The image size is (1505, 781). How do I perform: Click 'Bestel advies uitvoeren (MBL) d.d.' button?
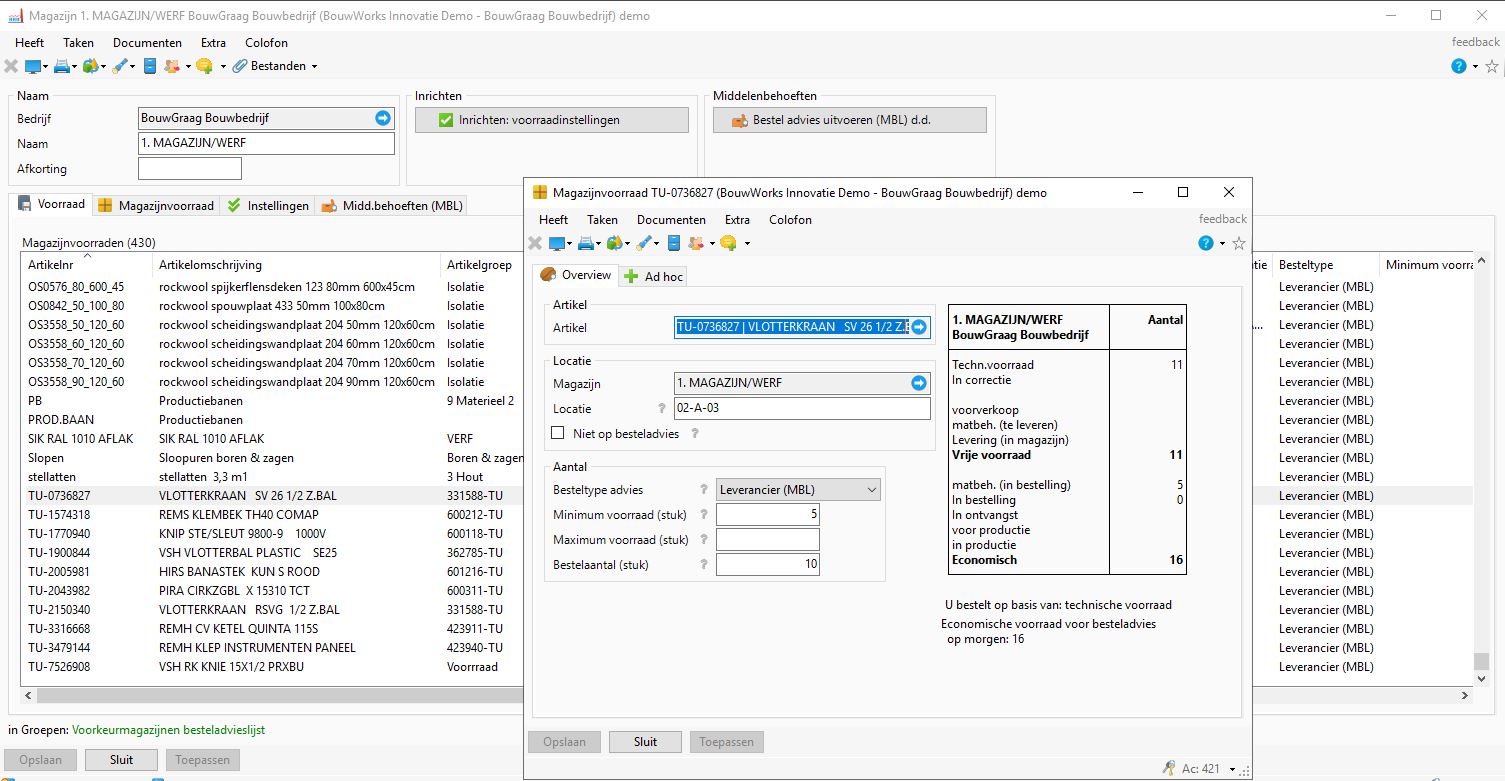pyautogui.click(x=849, y=120)
